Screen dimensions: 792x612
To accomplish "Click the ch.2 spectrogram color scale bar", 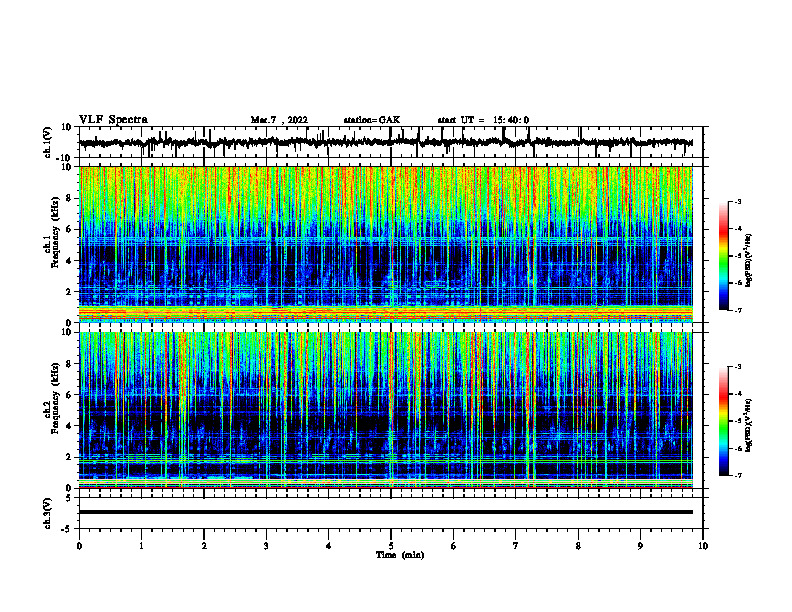I will [723, 421].
